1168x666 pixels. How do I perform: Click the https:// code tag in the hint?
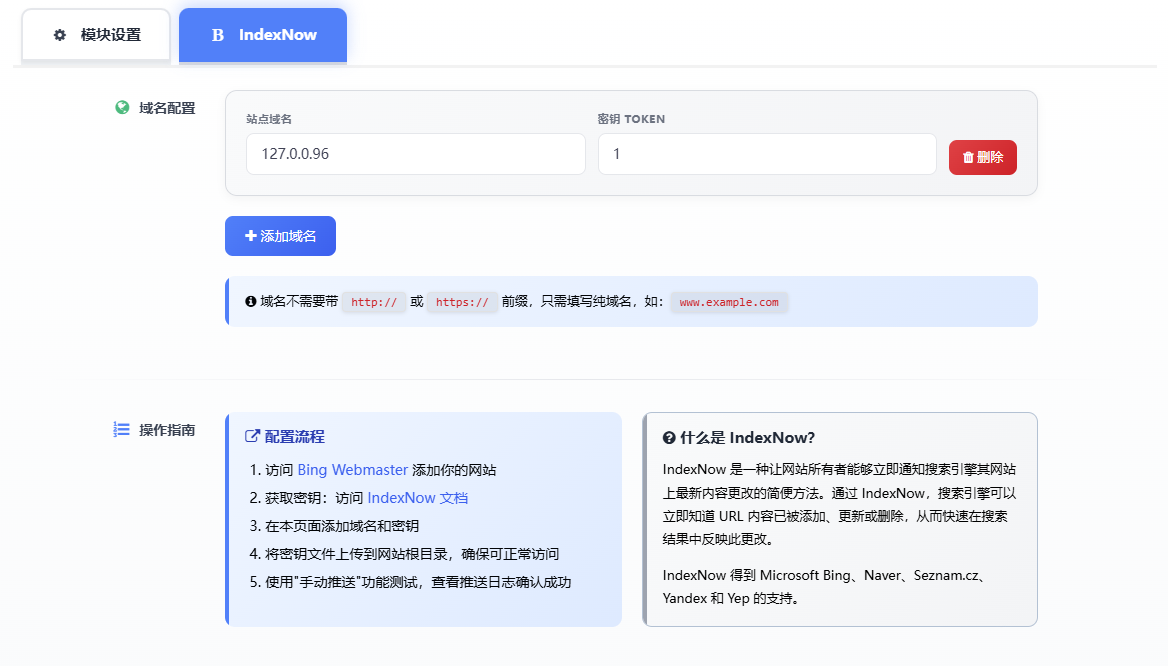tap(462, 302)
